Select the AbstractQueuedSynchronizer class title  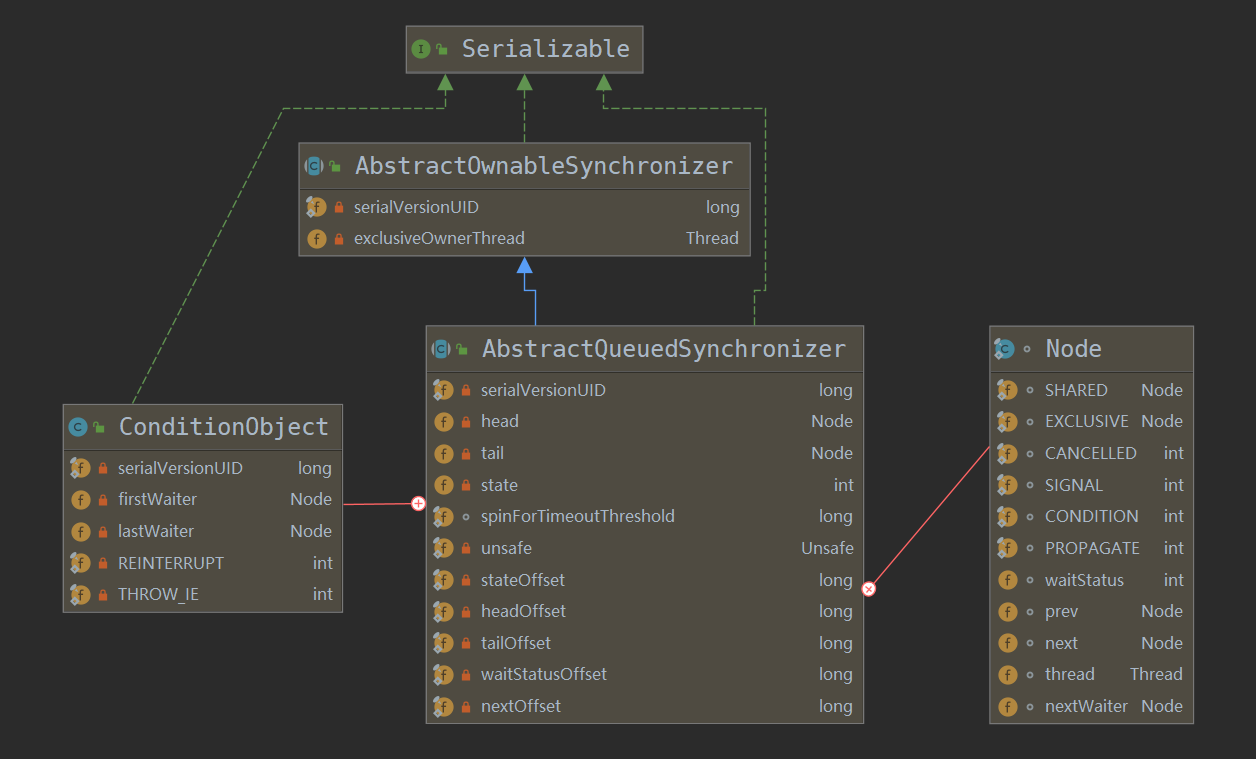coord(664,349)
